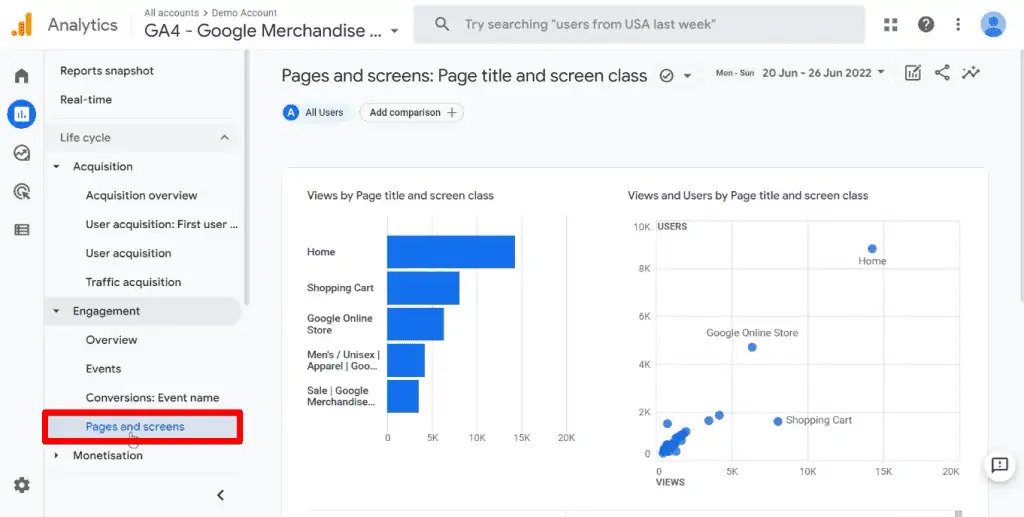Open User acquisition: First user report
The image size is (1024, 517).
pyautogui.click(x=161, y=224)
